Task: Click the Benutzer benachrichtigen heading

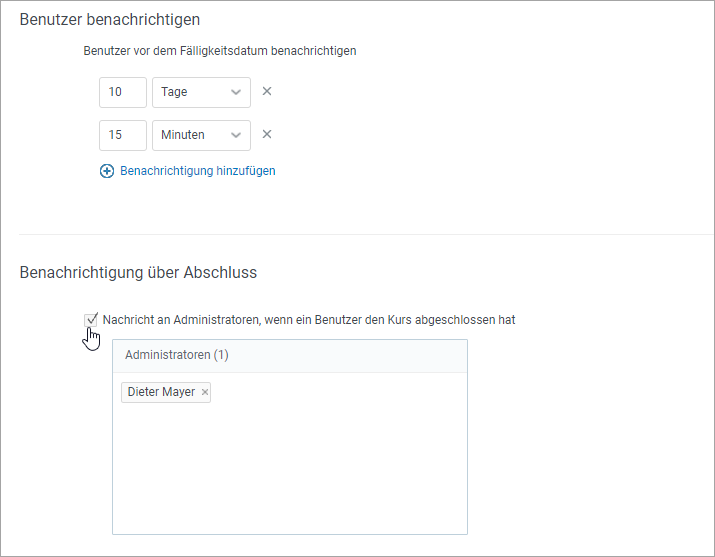Action: pyautogui.click(x=110, y=20)
